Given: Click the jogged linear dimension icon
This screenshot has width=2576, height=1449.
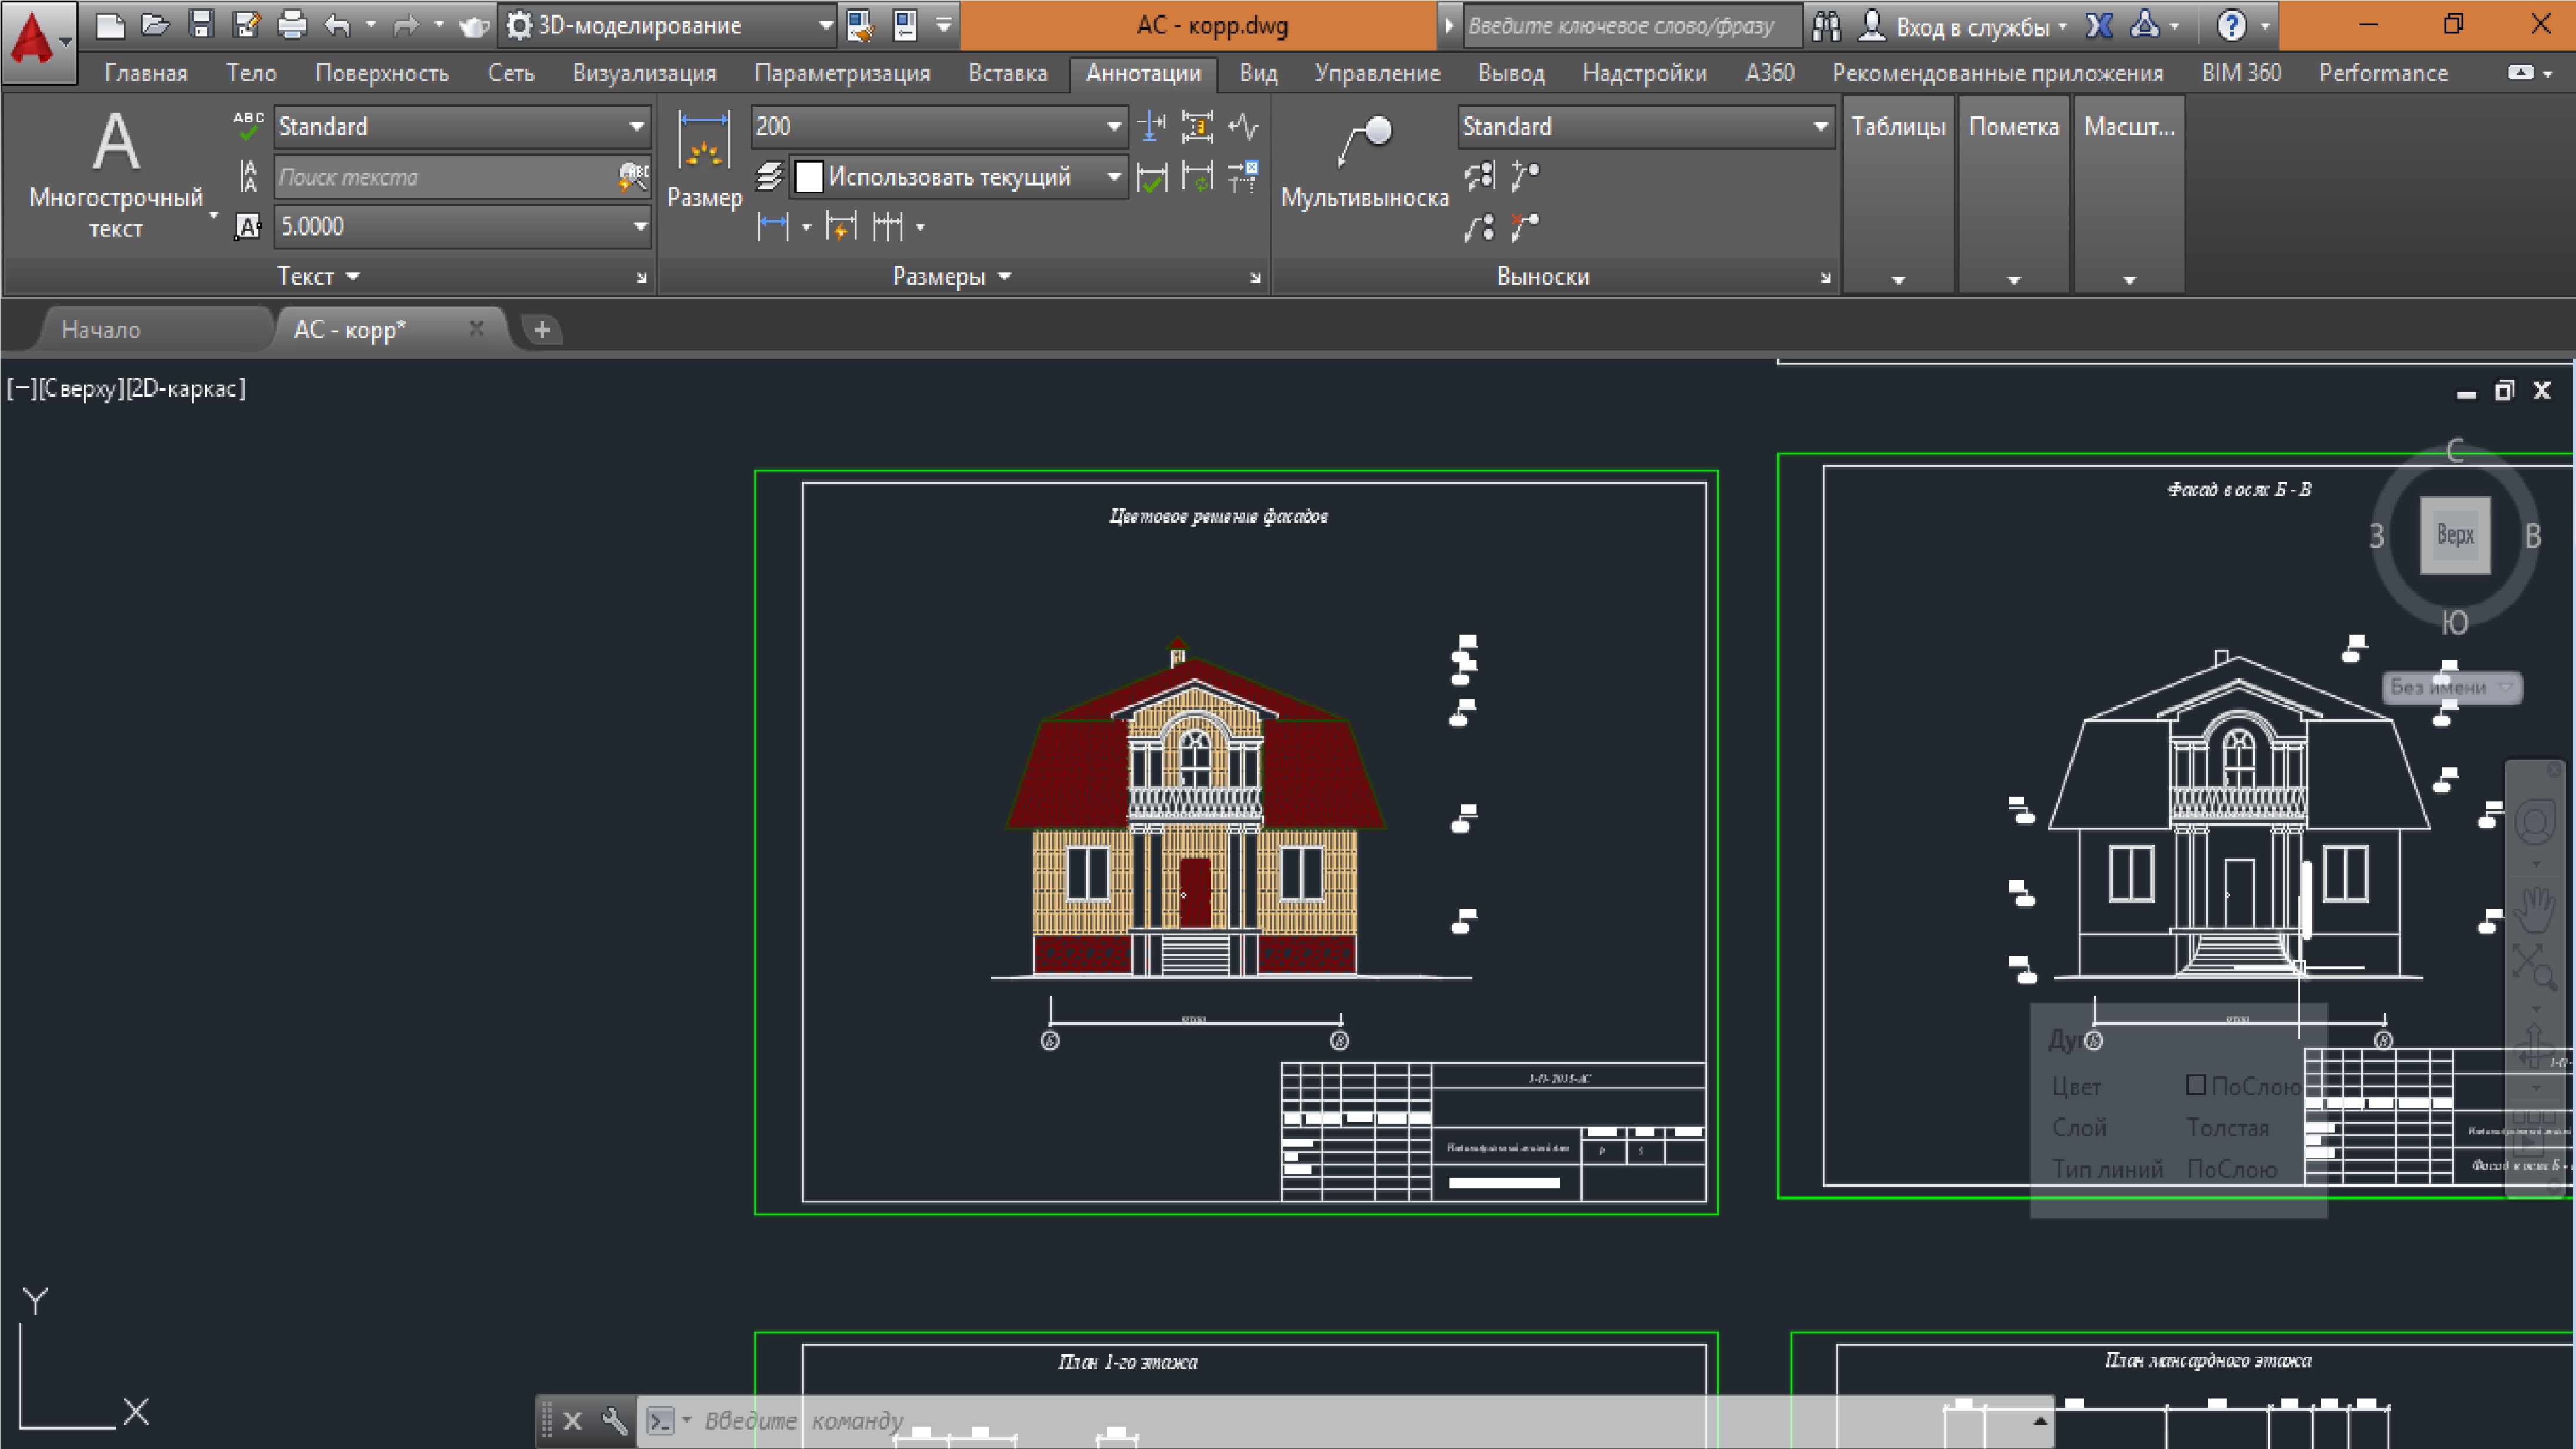Looking at the screenshot, I should (x=1243, y=127).
